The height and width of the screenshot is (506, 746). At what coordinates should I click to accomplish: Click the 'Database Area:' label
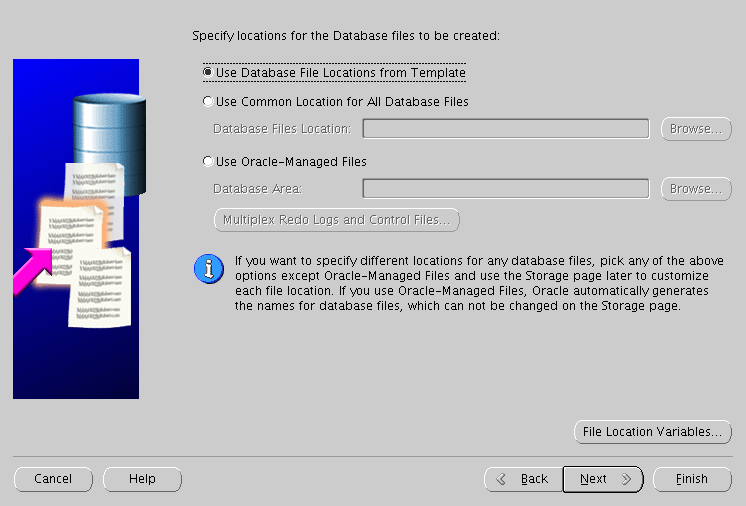(x=257, y=189)
